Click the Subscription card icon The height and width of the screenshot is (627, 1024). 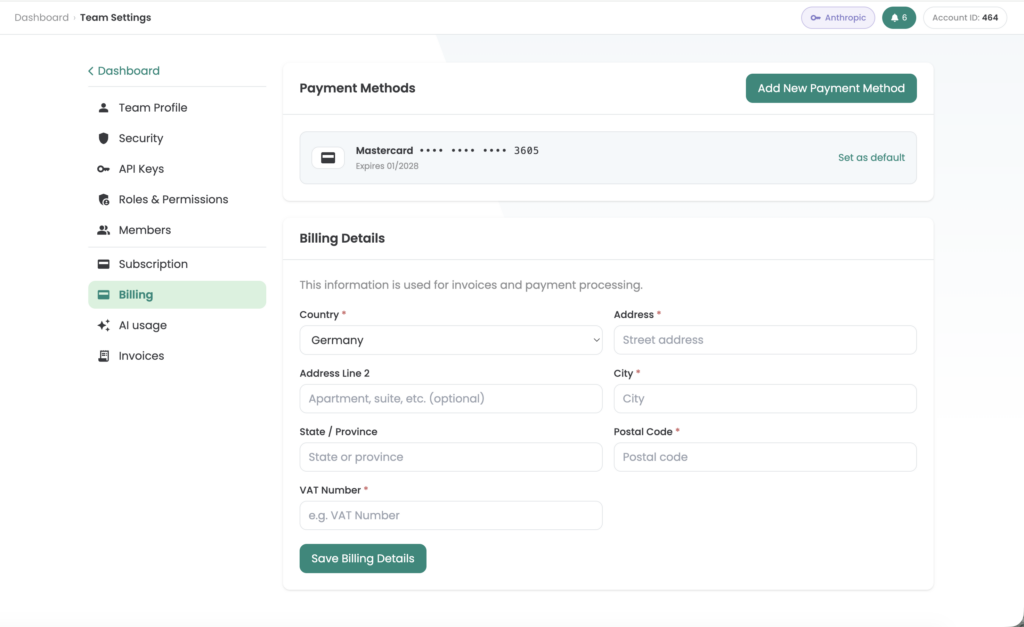[x=103, y=264]
